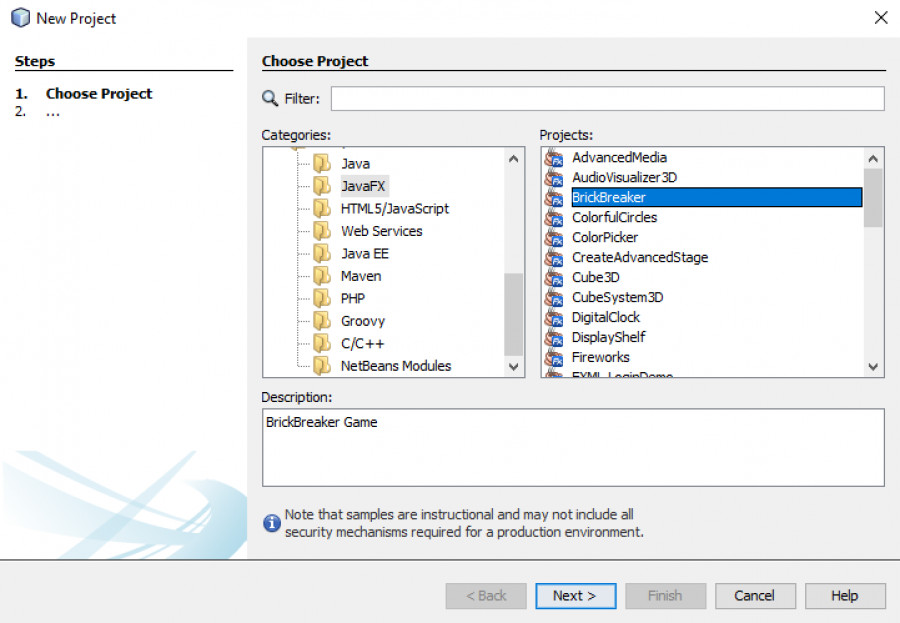This screenshot has width=900, height=623.
Task: Click the BrickBreaker project icon
Action: (x=554, y=198)
